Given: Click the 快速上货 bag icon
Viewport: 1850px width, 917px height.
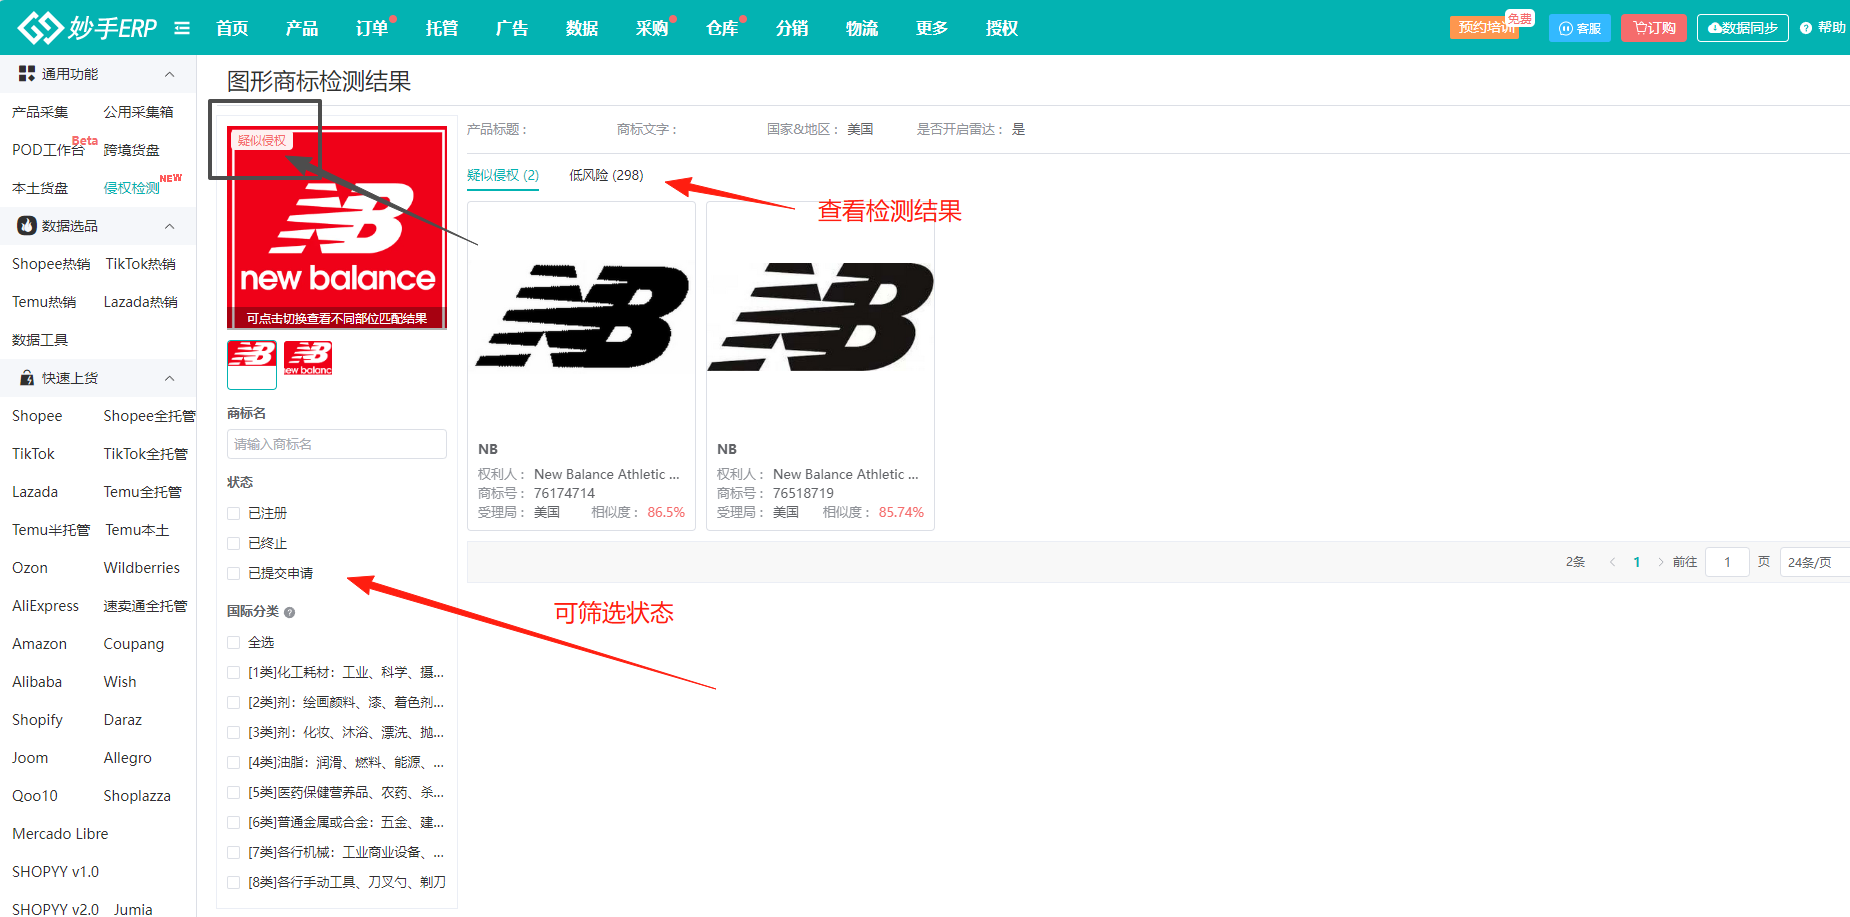Looking at the screenshot, I should coord(27,378).
